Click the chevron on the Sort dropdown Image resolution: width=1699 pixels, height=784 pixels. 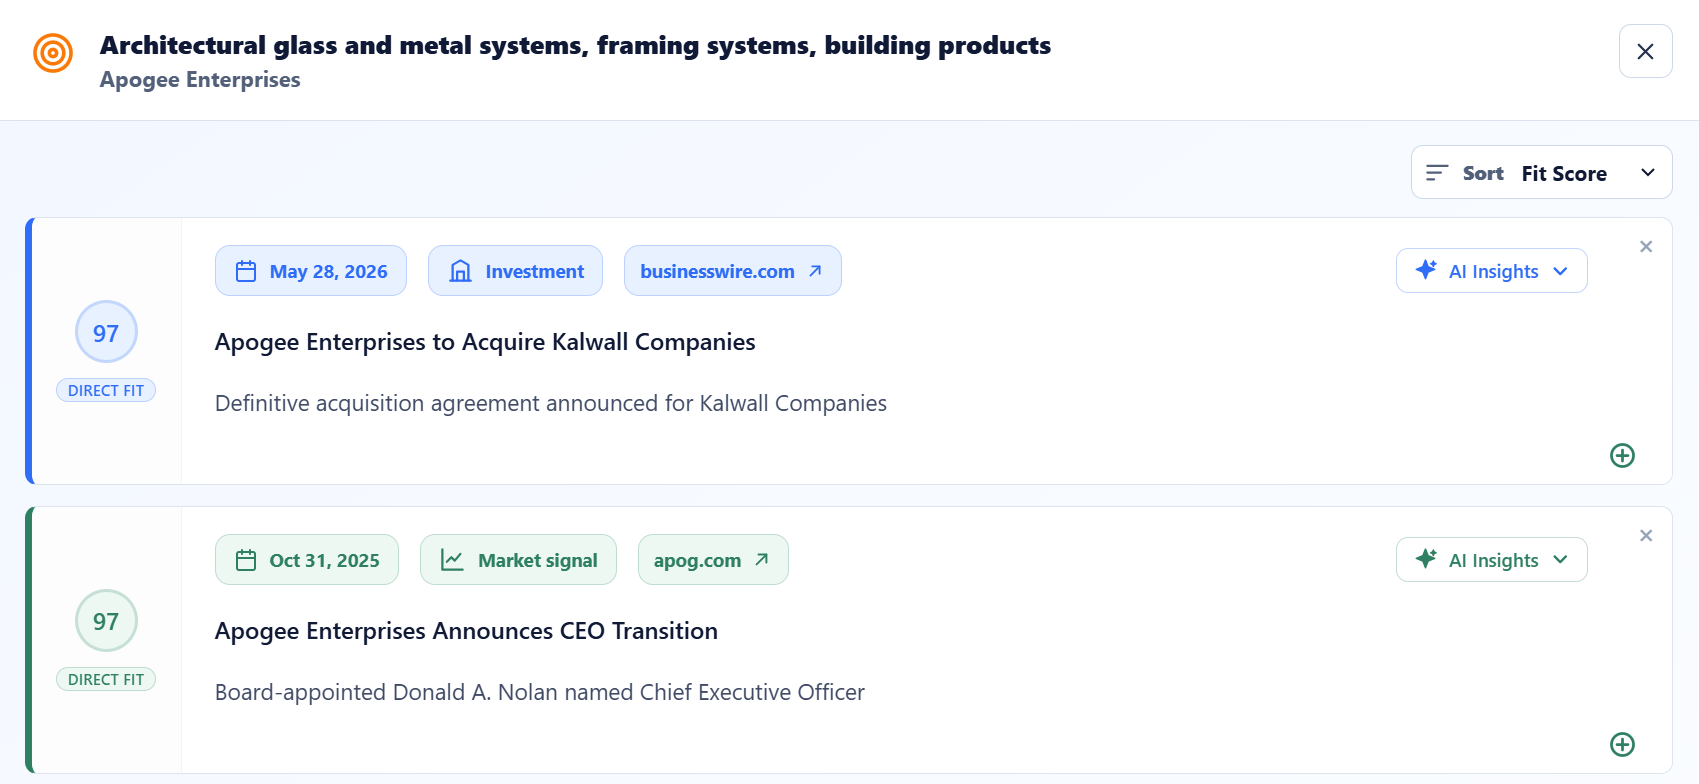pyautogui.click(x=1648, y=173)
